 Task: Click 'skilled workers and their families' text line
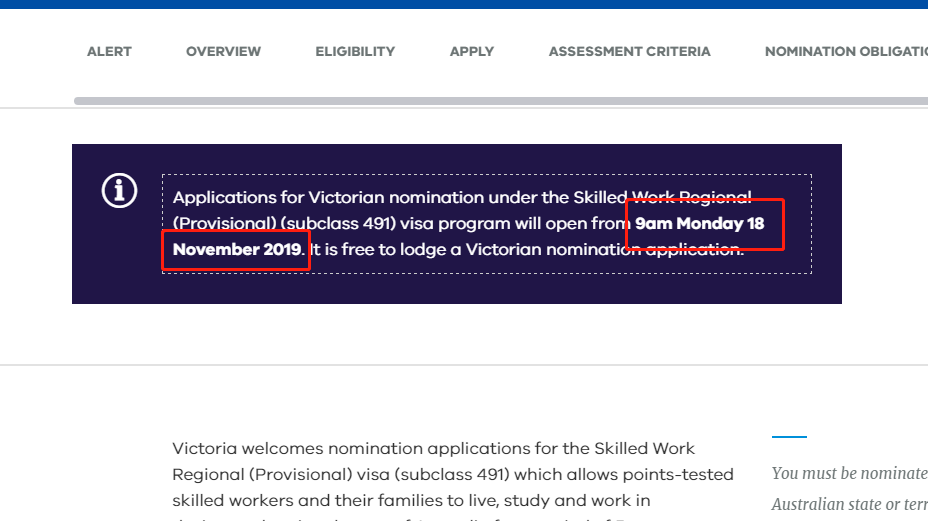coord(411,500)
